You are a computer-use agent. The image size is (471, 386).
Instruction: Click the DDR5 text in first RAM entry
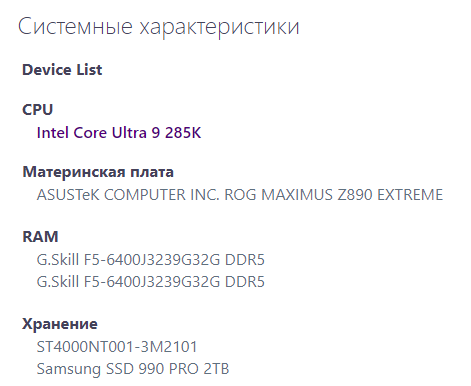[x=245, y=260]
